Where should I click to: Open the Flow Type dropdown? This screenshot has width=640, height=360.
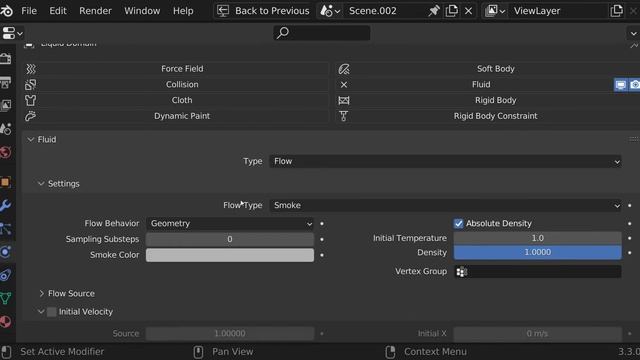[x=445, y=205]
